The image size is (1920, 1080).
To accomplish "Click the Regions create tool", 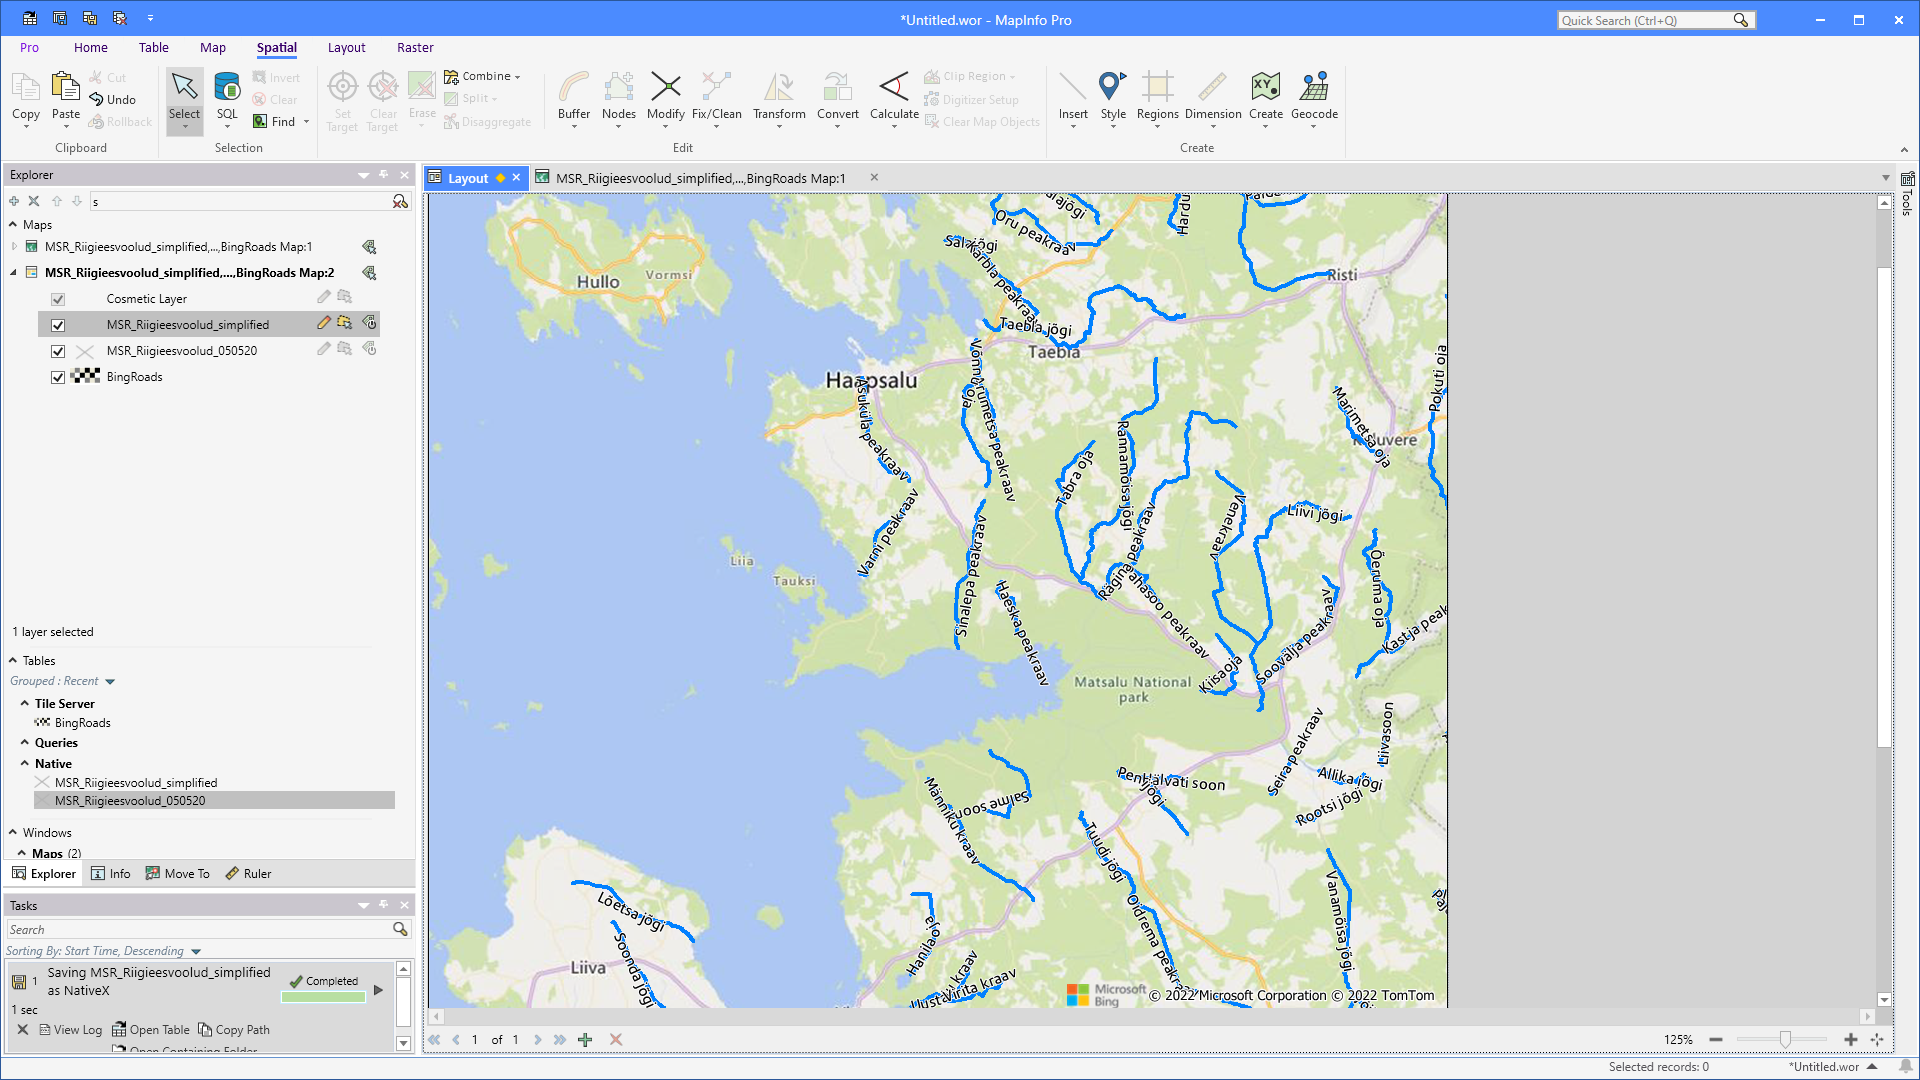I will pos(1157,88).
